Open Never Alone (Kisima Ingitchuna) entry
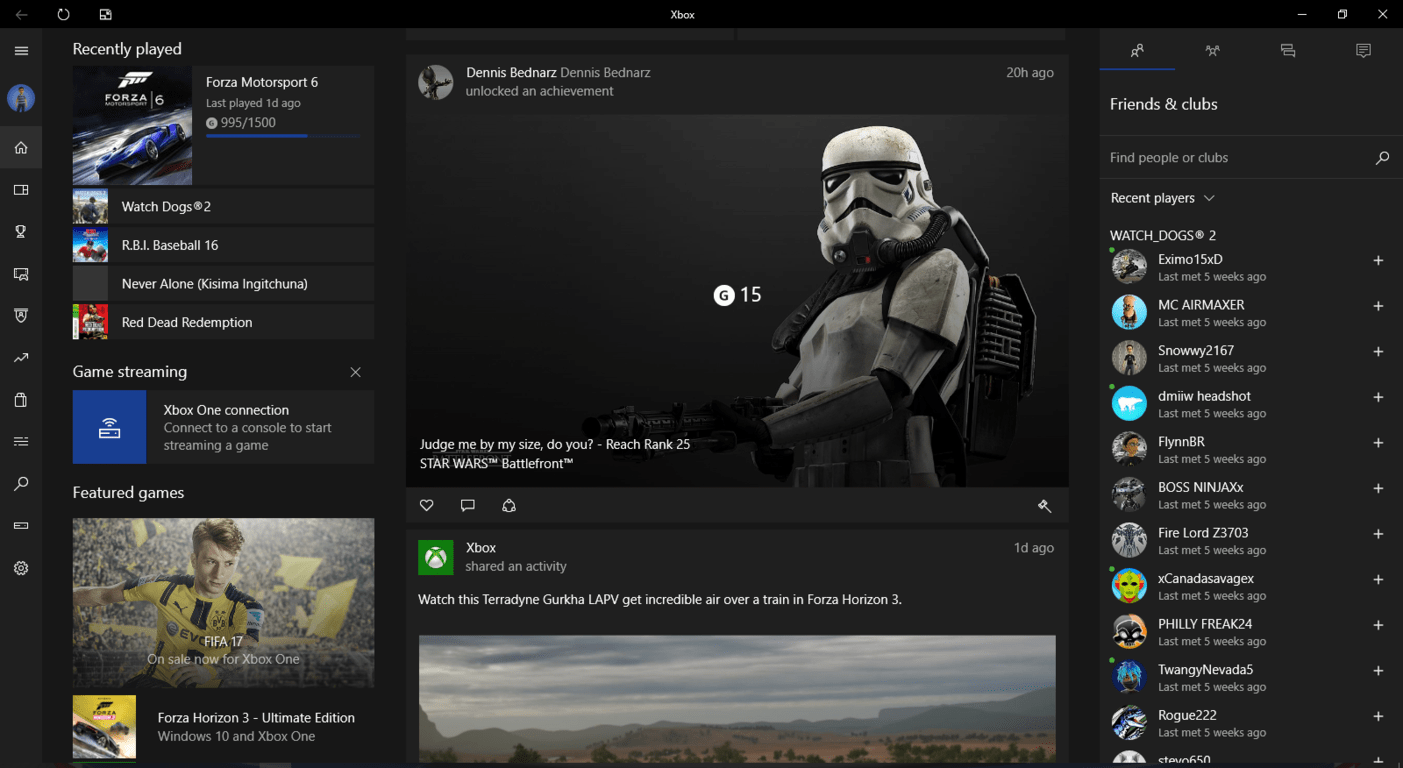Viewport: 1403px width, 768px height. 223,284
